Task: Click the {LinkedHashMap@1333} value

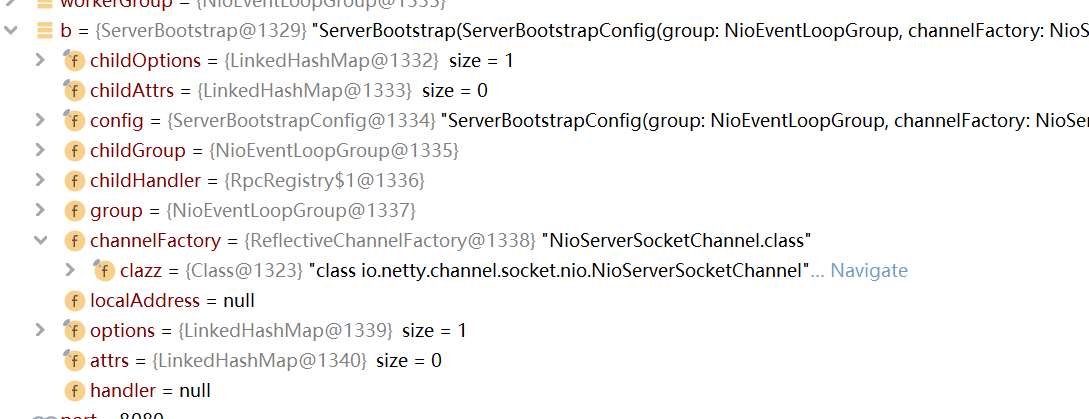Action: coord(304,91)
